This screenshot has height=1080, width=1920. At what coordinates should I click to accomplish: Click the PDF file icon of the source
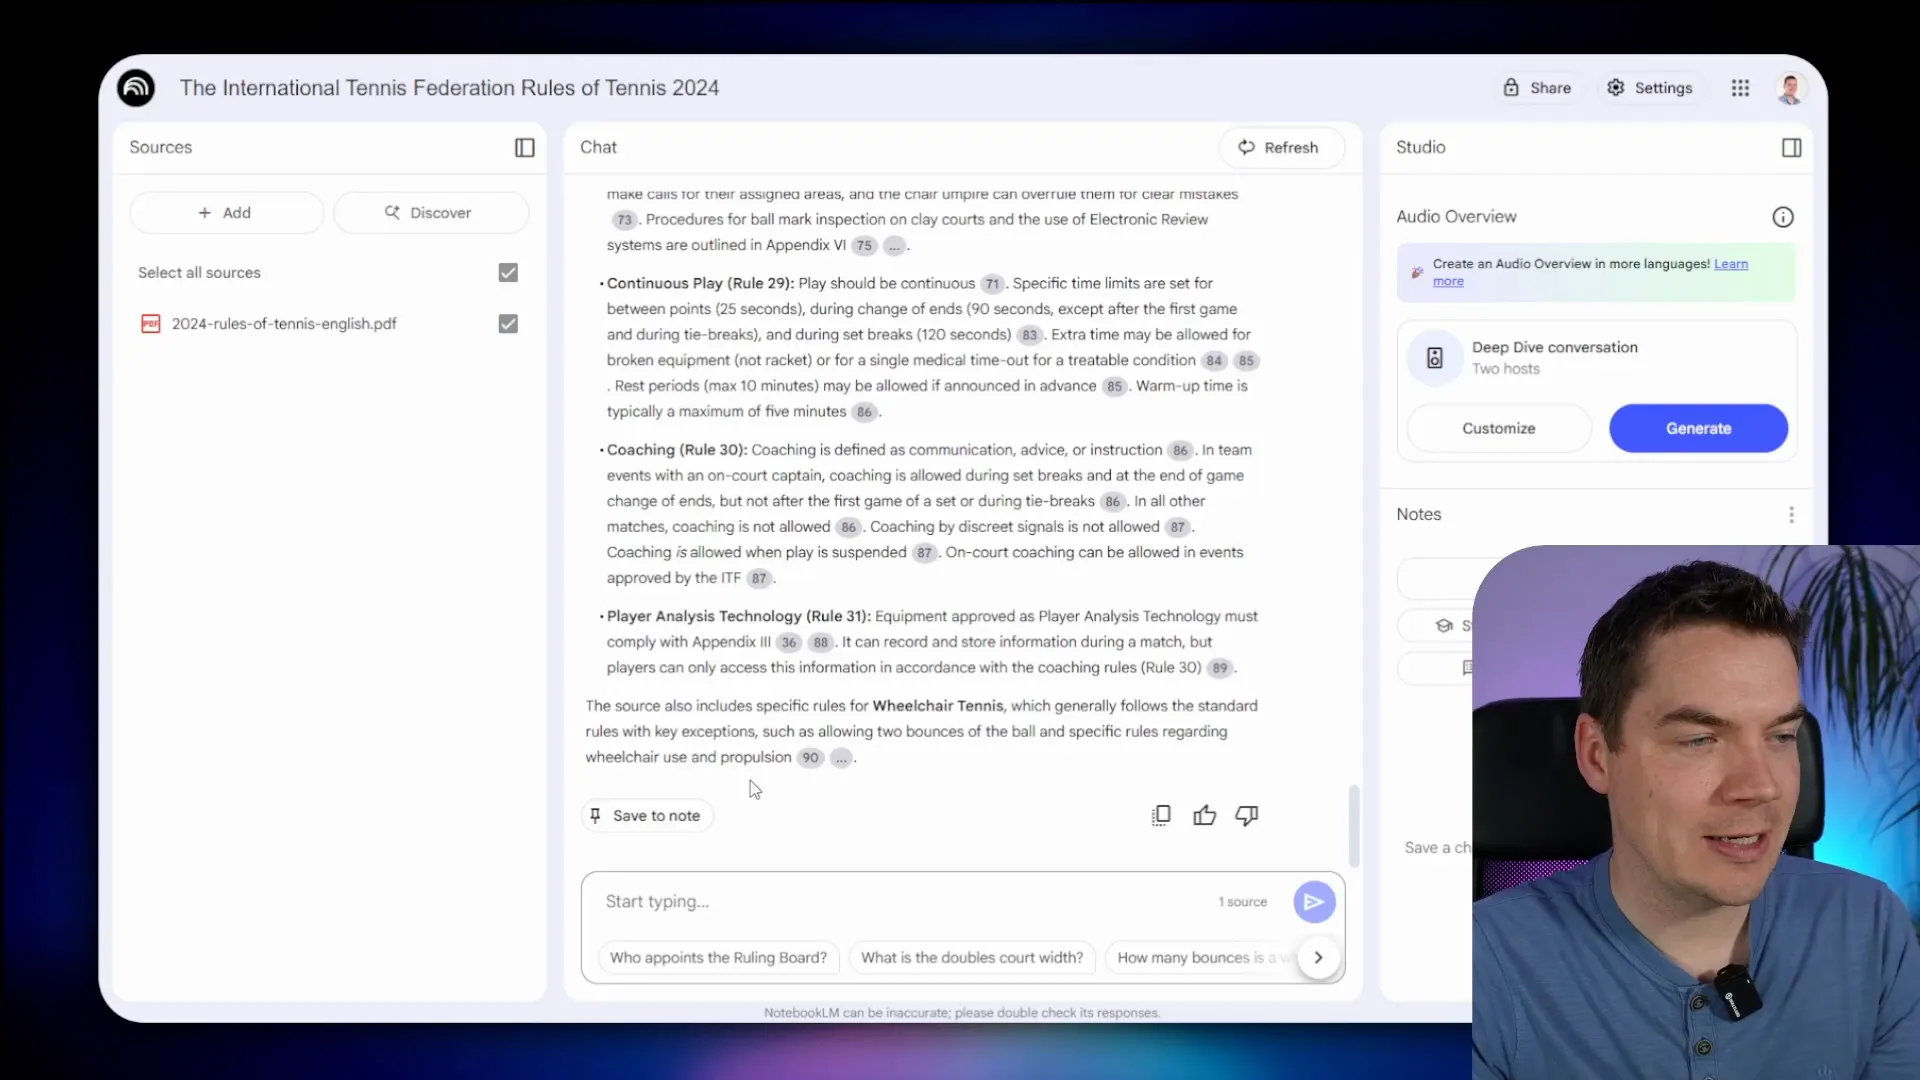(x=151, y=324)
